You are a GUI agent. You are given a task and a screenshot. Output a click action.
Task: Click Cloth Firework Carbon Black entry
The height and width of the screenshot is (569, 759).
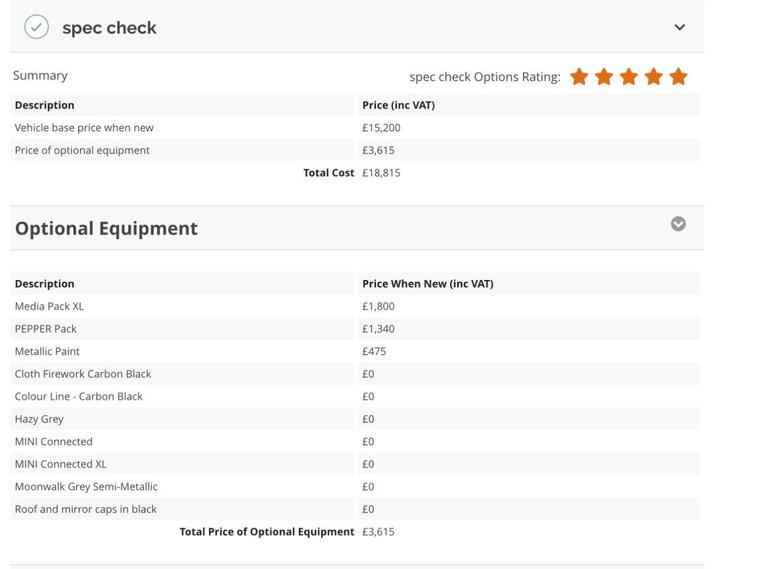[x=83, y=374]
